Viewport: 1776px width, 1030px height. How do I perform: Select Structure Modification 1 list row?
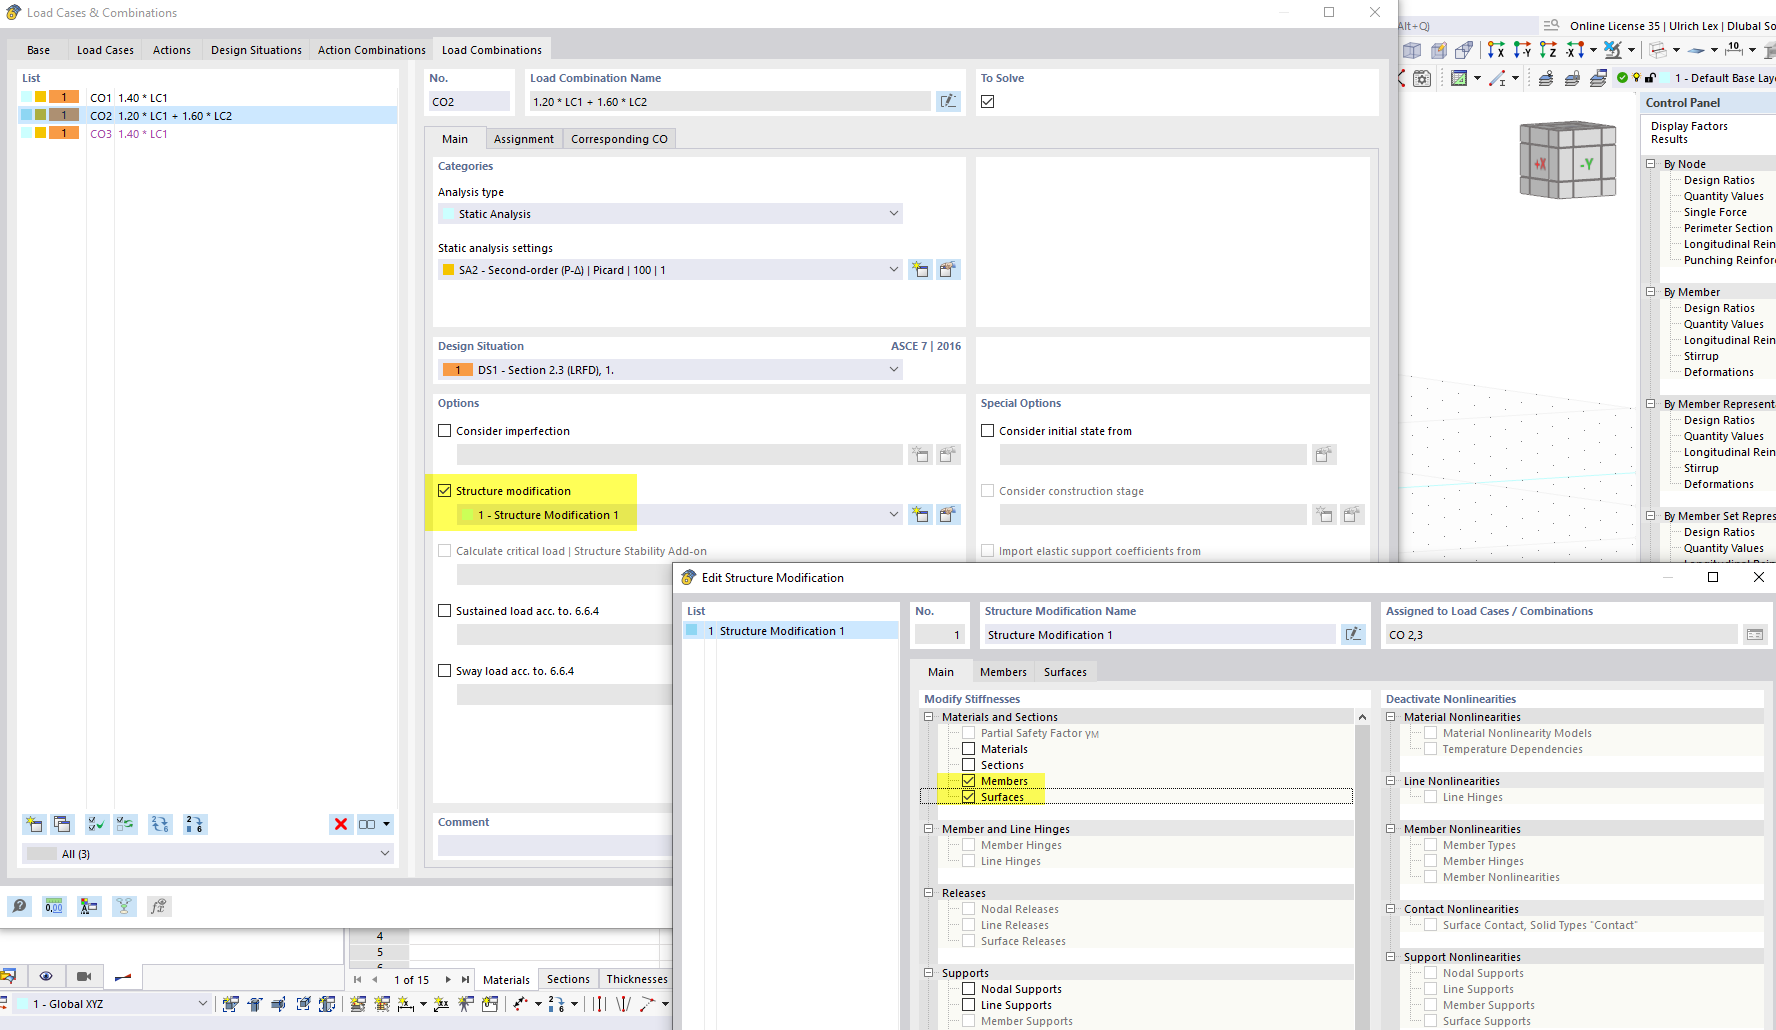[x=791, y=631]
